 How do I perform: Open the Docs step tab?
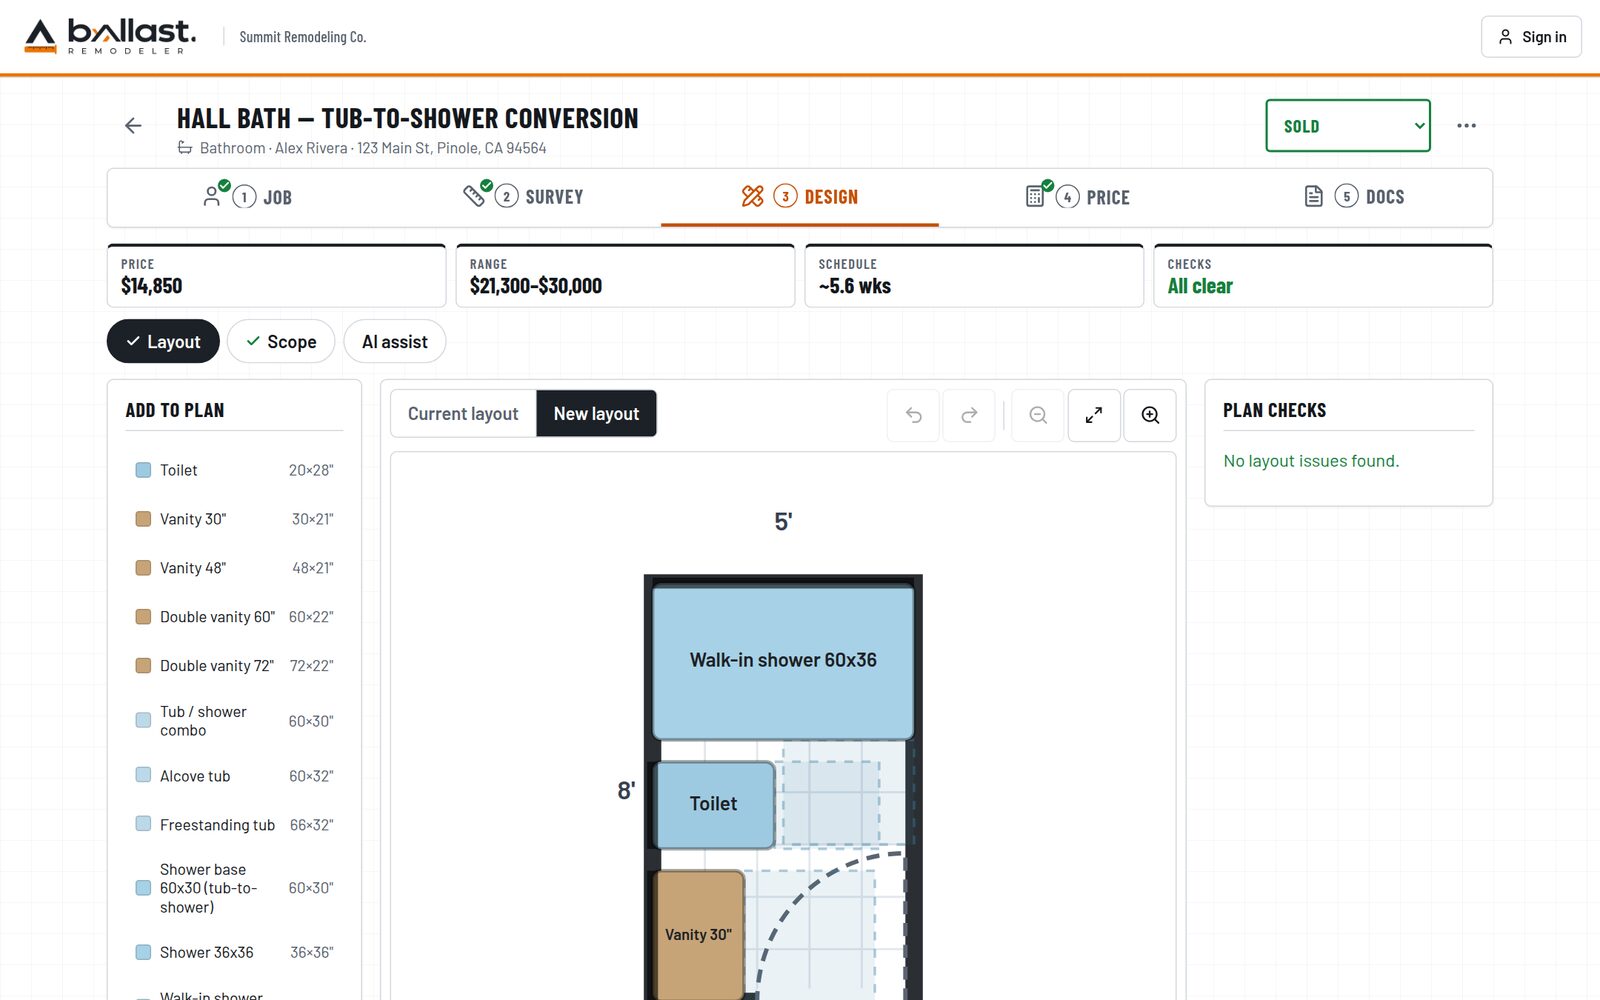click(x=1354, y=197)
